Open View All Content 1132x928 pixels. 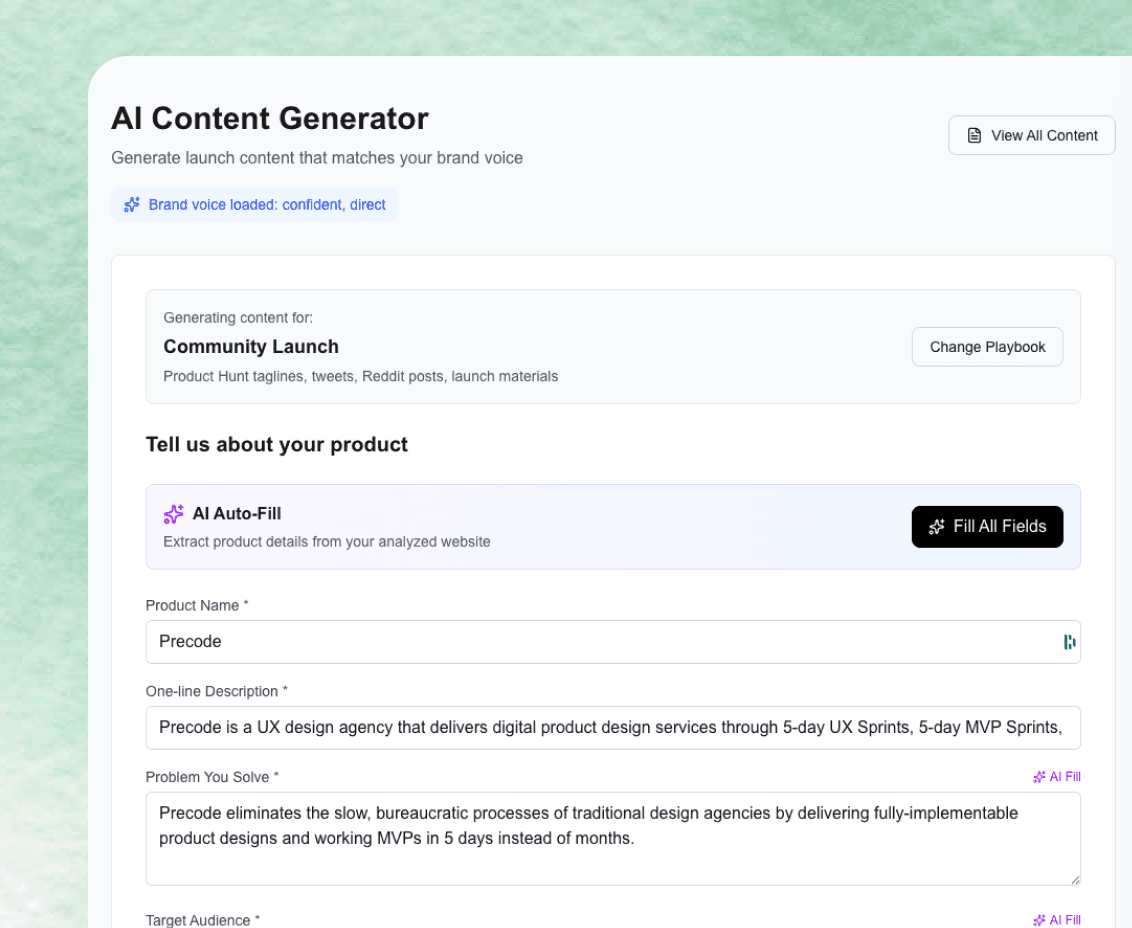coord(1031,135)
